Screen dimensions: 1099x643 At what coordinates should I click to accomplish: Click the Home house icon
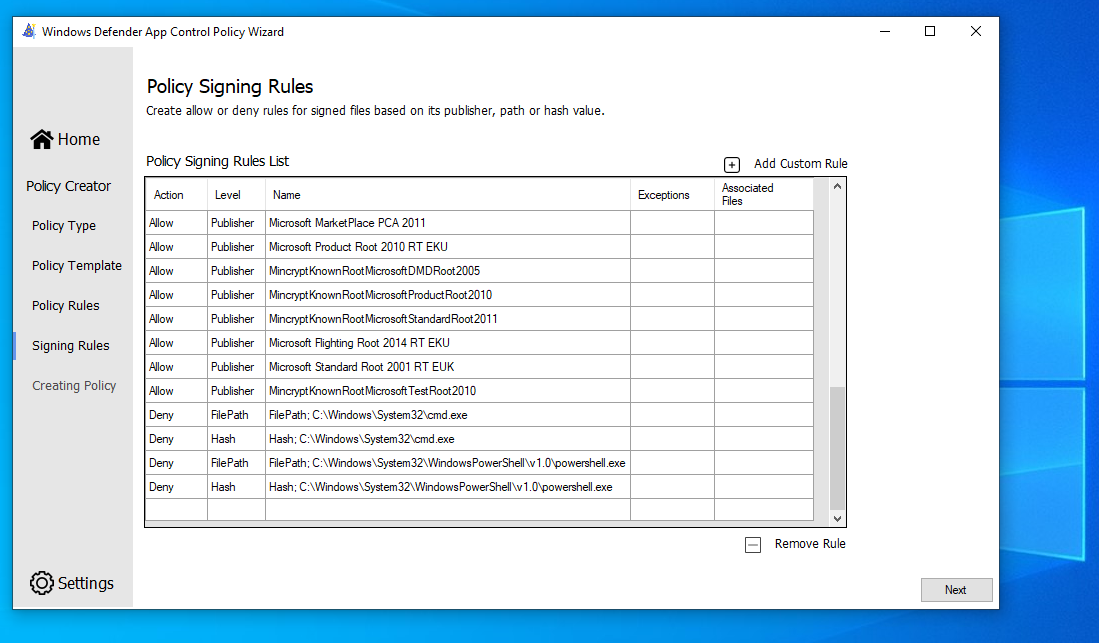[x=41, y=140]
